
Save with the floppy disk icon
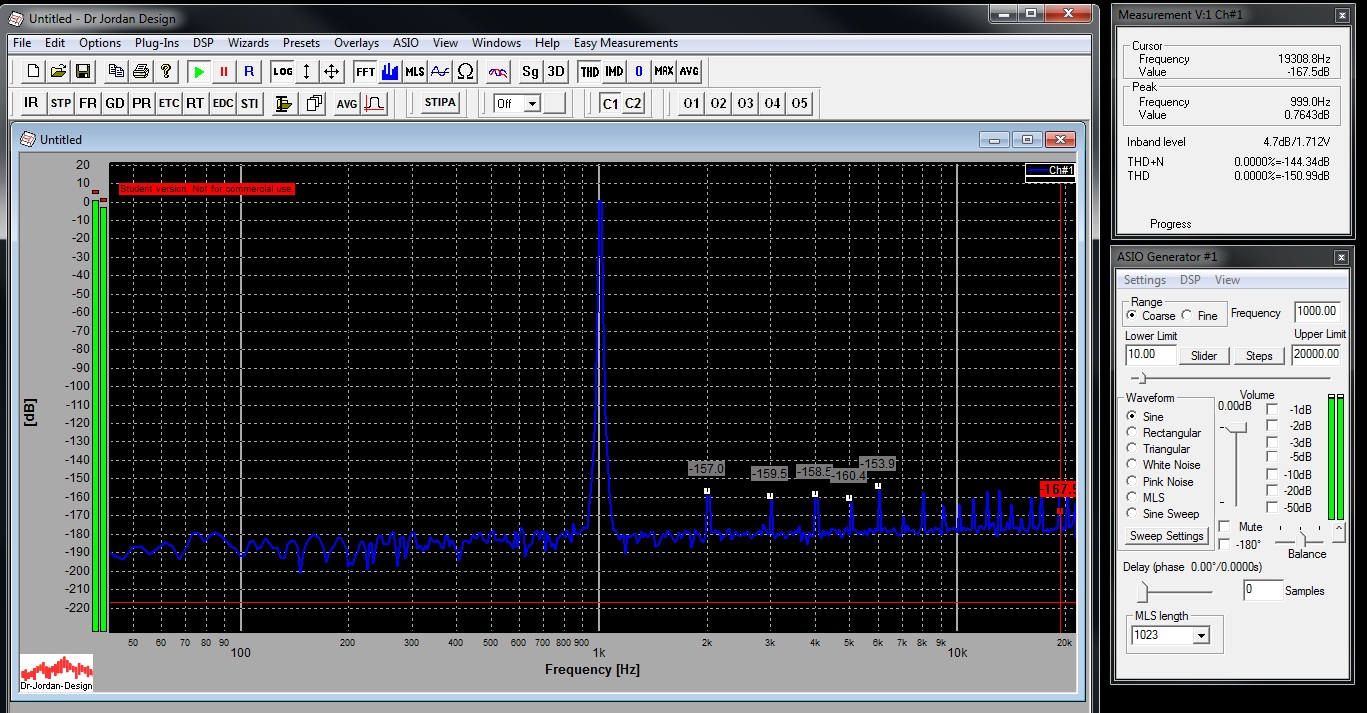[x=83, y=71]
